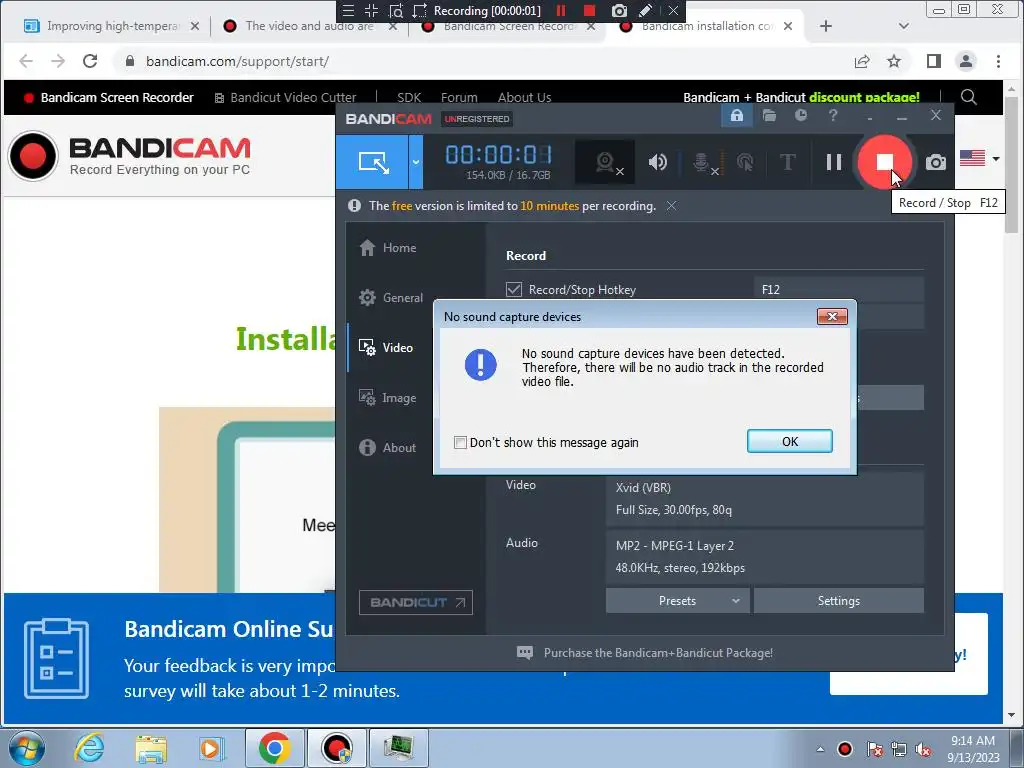Open Internet Explorer from taskbar
Viewport: 1024px width, 768px height.
coord(89,748)
